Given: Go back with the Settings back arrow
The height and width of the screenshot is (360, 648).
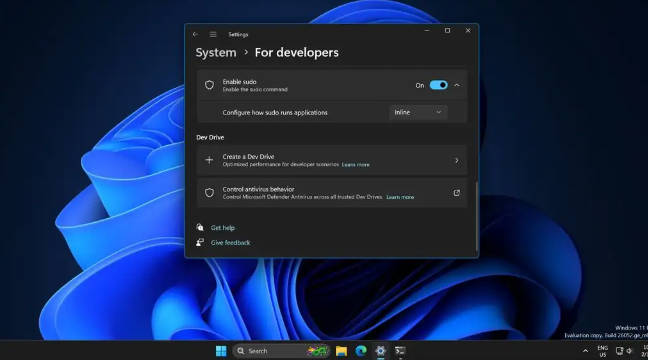Looking at the screenshot, I should click(195, 34).
